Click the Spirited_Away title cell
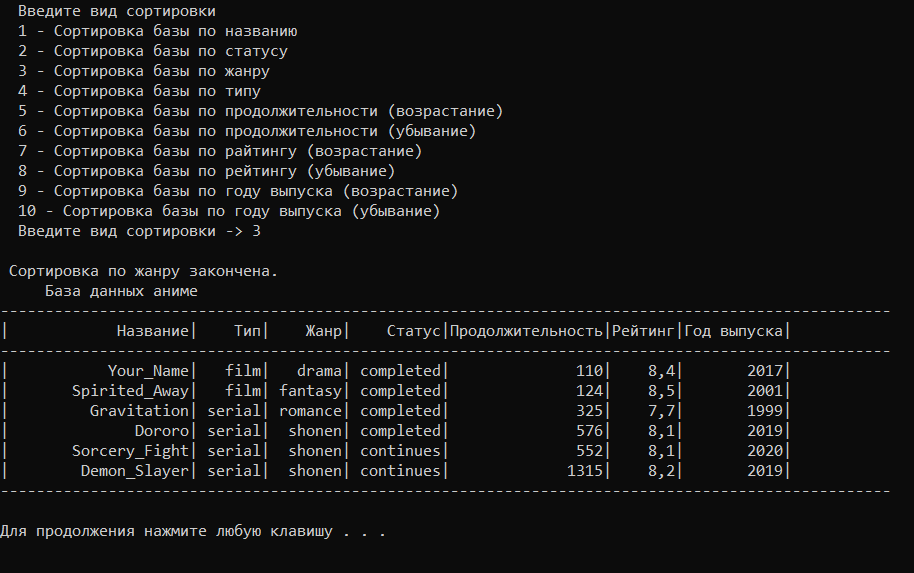The height and width of the screenshot is (573, 914). pyautogui.click(x=131, y=391)
